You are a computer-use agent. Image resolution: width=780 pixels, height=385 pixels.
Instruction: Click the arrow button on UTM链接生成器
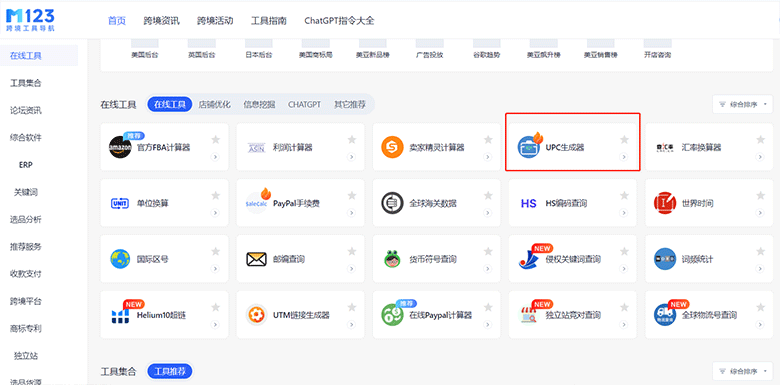coord(352,324)
